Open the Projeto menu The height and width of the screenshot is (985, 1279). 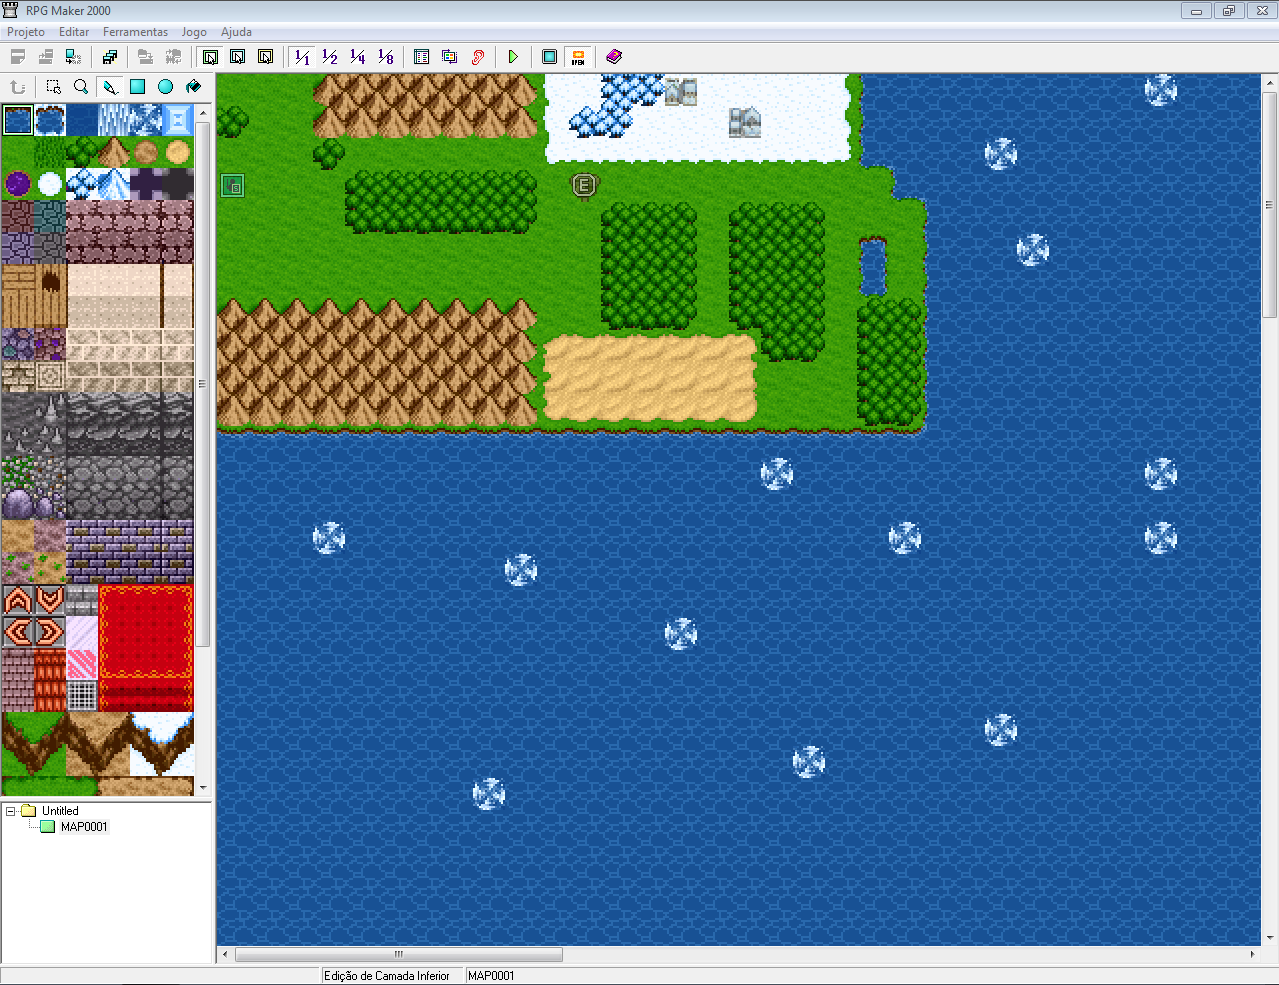tap(26, 32)
